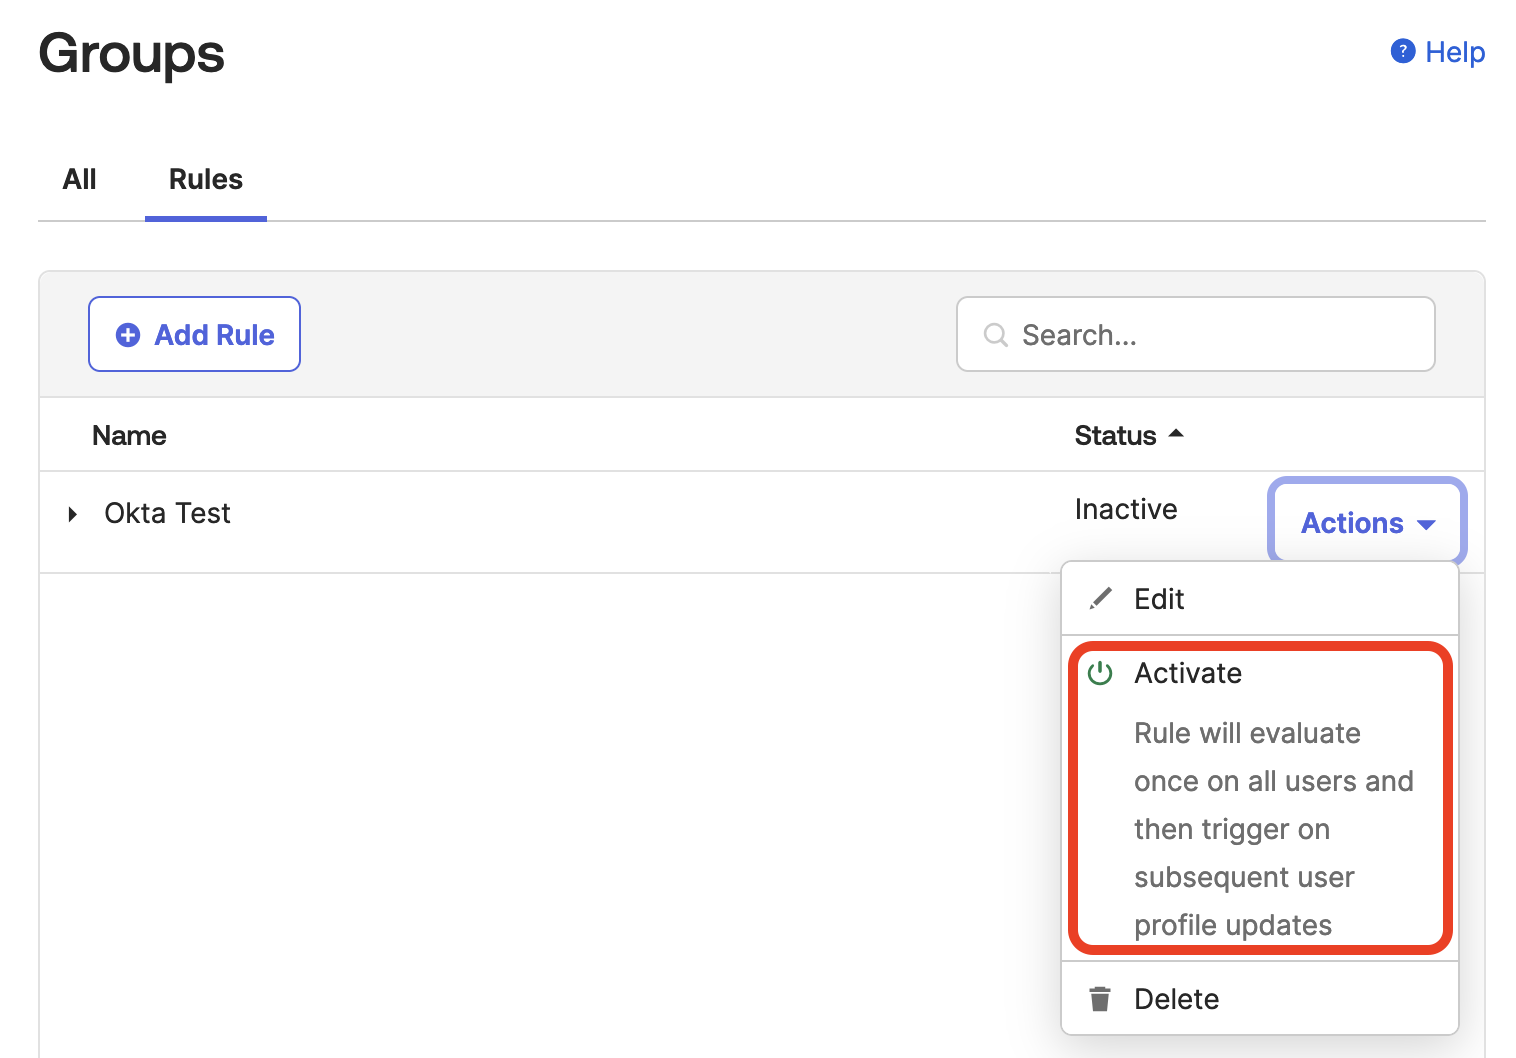Choose Edit from the Actions menu
The image size is (1516, 1058).
[1159, 599]
